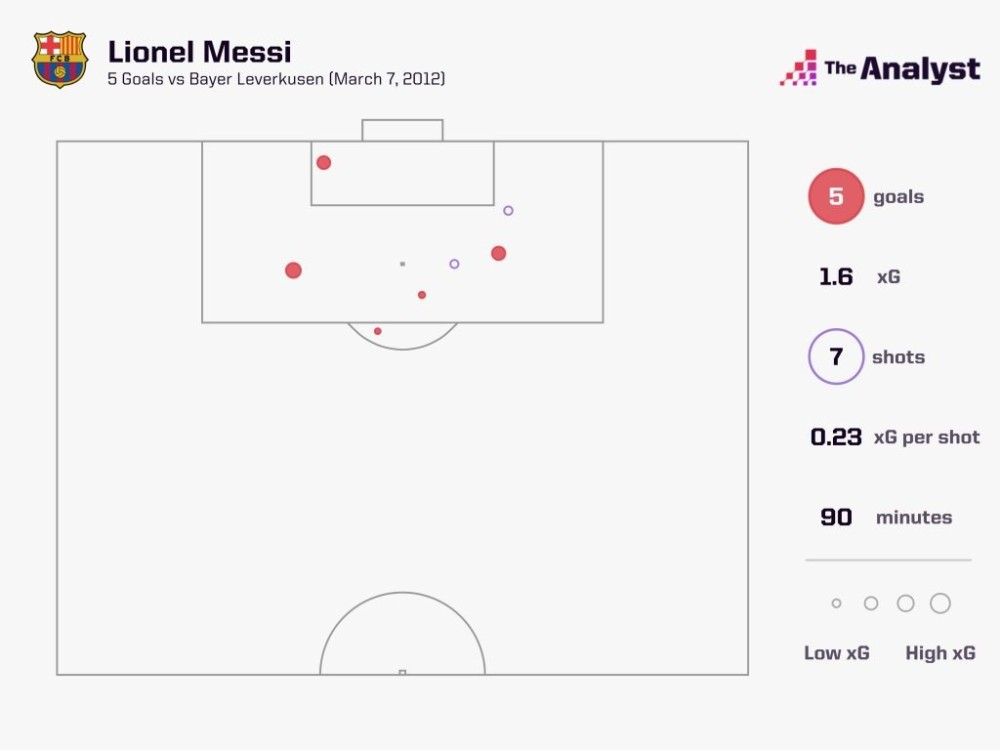This screenshot has height=750, width=1000.
Task: Click the red 5 goals badge
Action: (x=836, y=196)
